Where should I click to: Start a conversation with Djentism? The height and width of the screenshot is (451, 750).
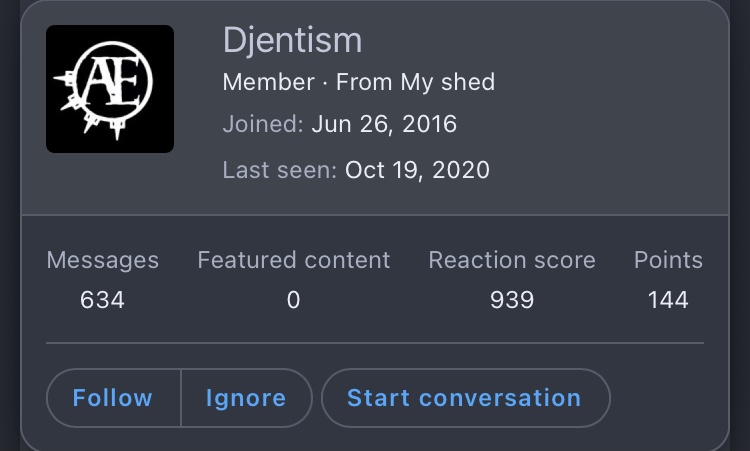(x=465, y=398)
